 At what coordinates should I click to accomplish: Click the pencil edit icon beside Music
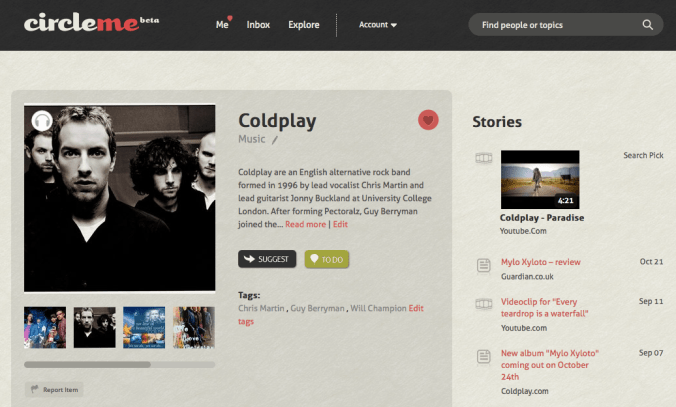(275, 140)
